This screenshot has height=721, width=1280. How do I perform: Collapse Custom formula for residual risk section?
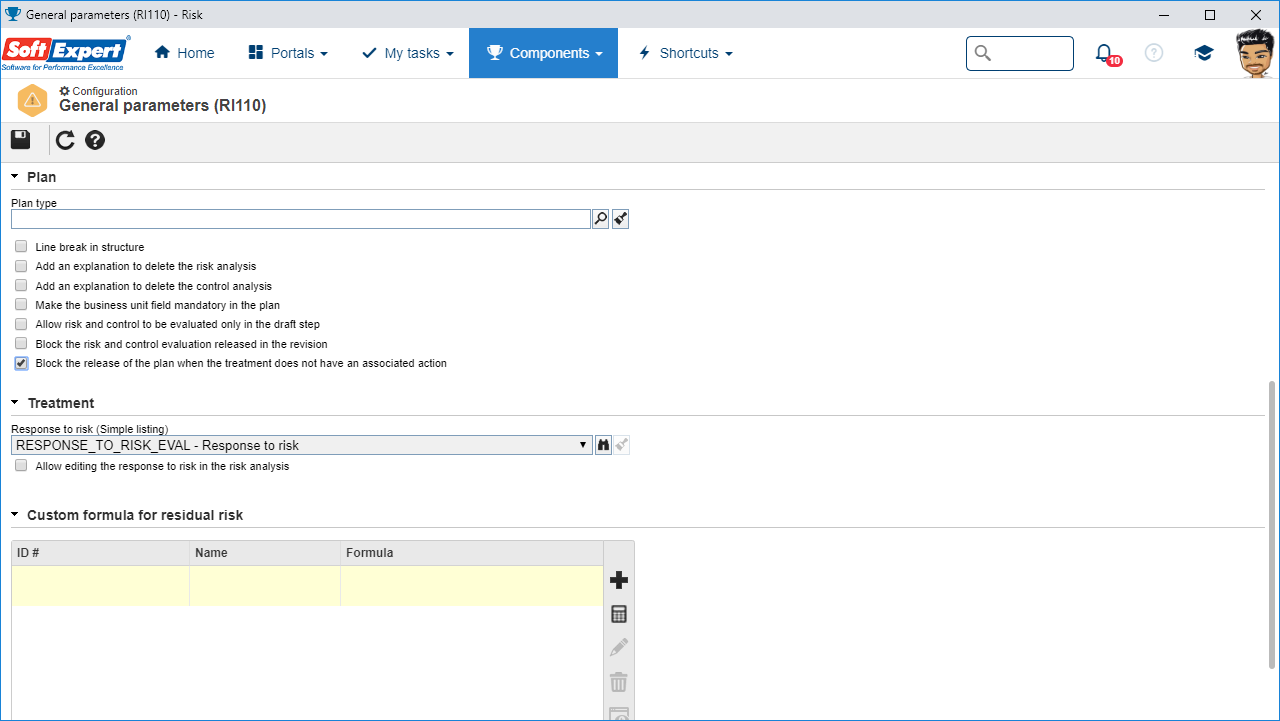(x=15, y=515)
